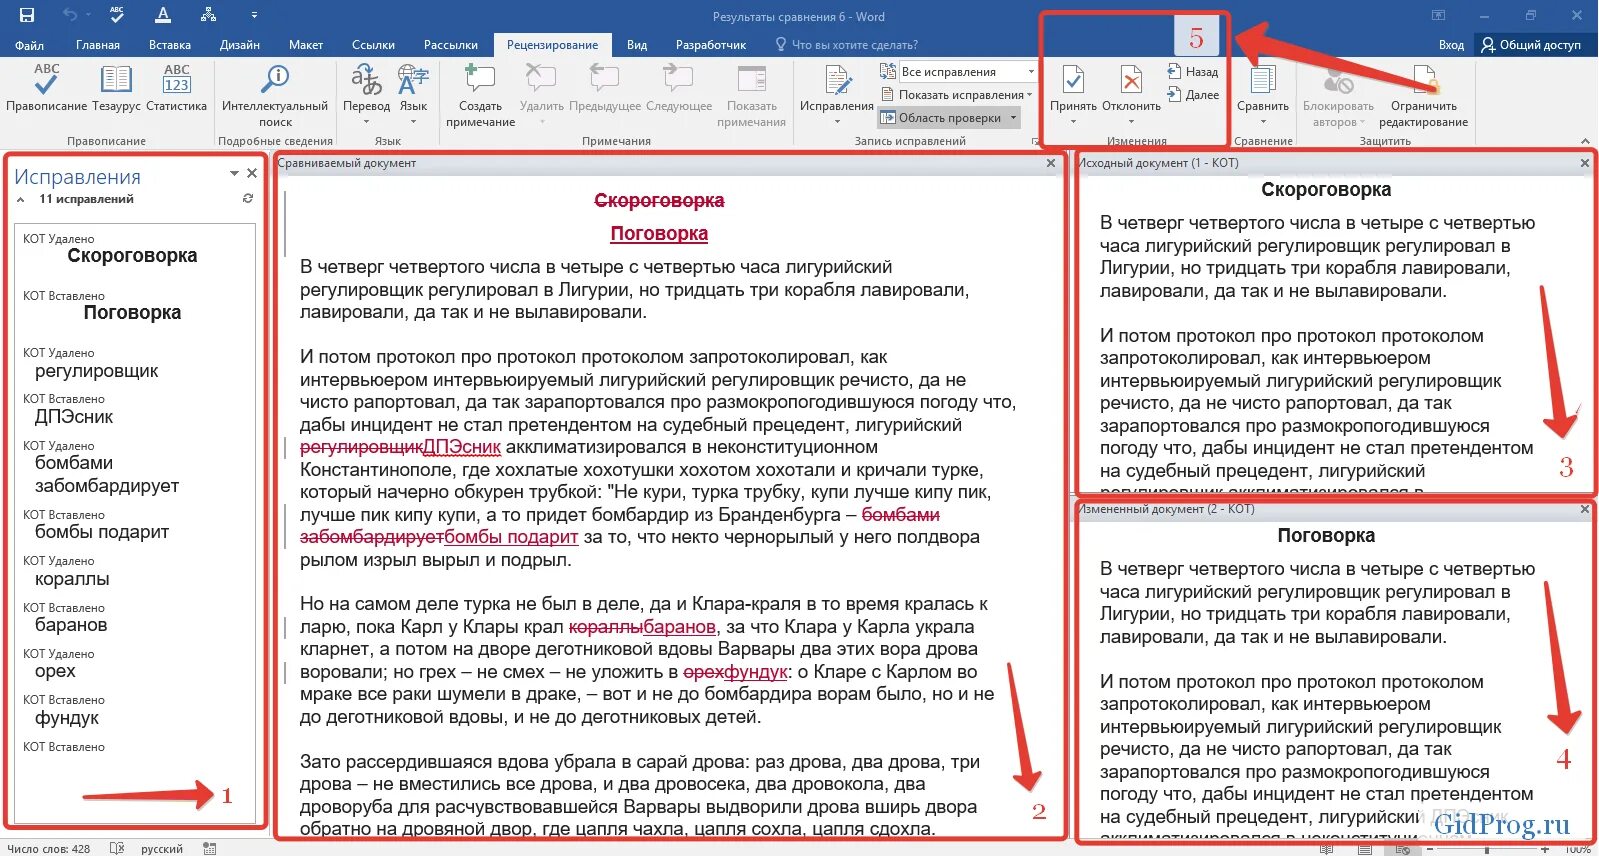Create a new comment with Создать примечание

(480, 96)
